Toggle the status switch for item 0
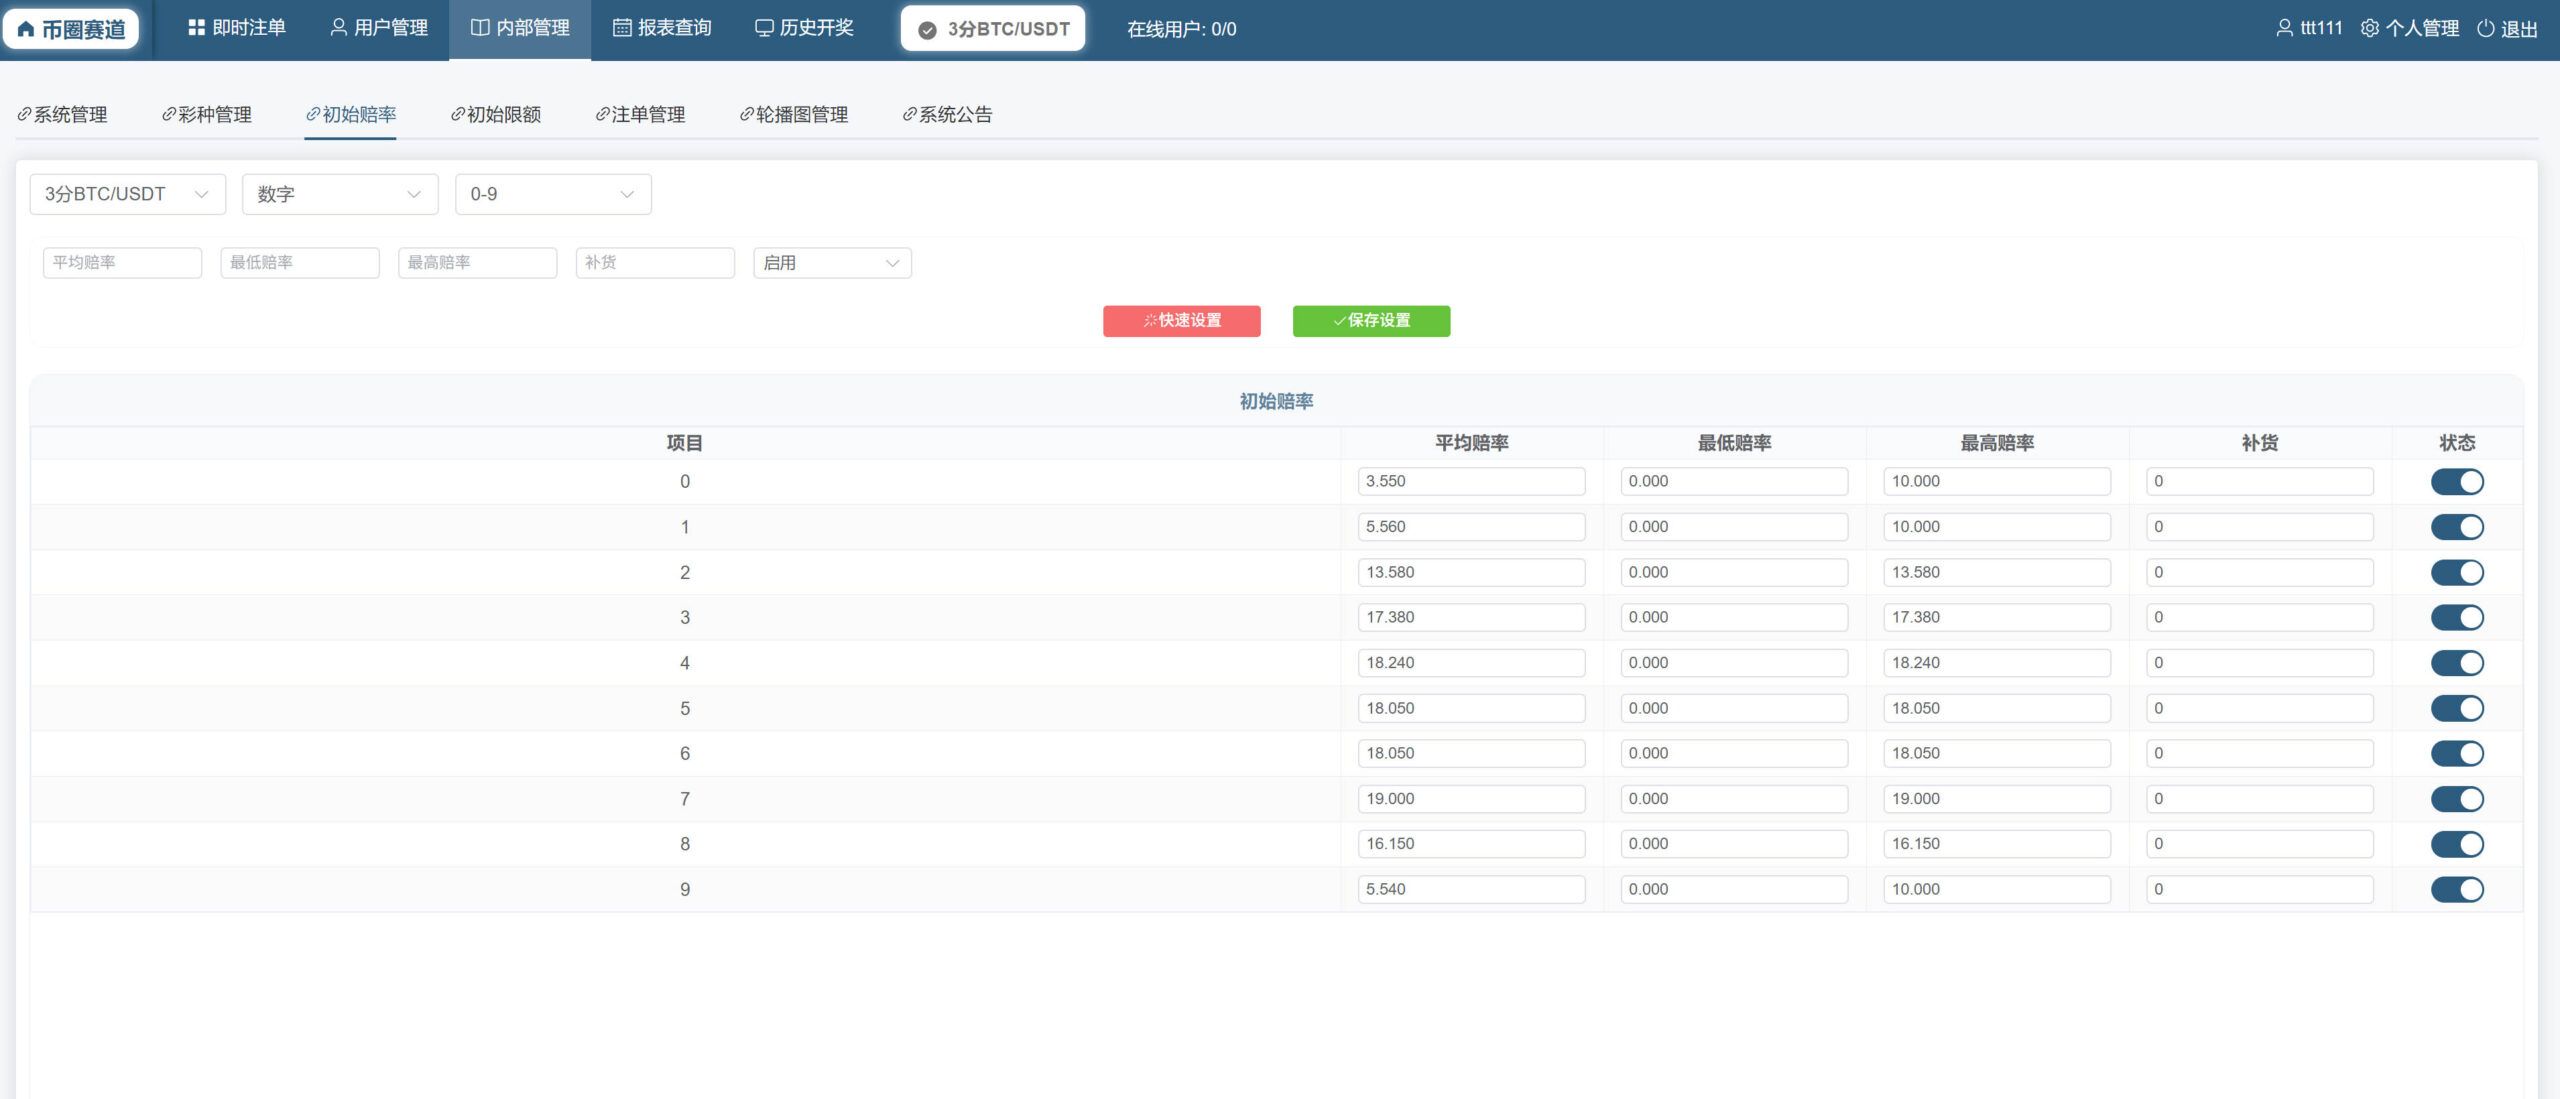This screenshot has width=2560, height=1099. [2457, 482]
